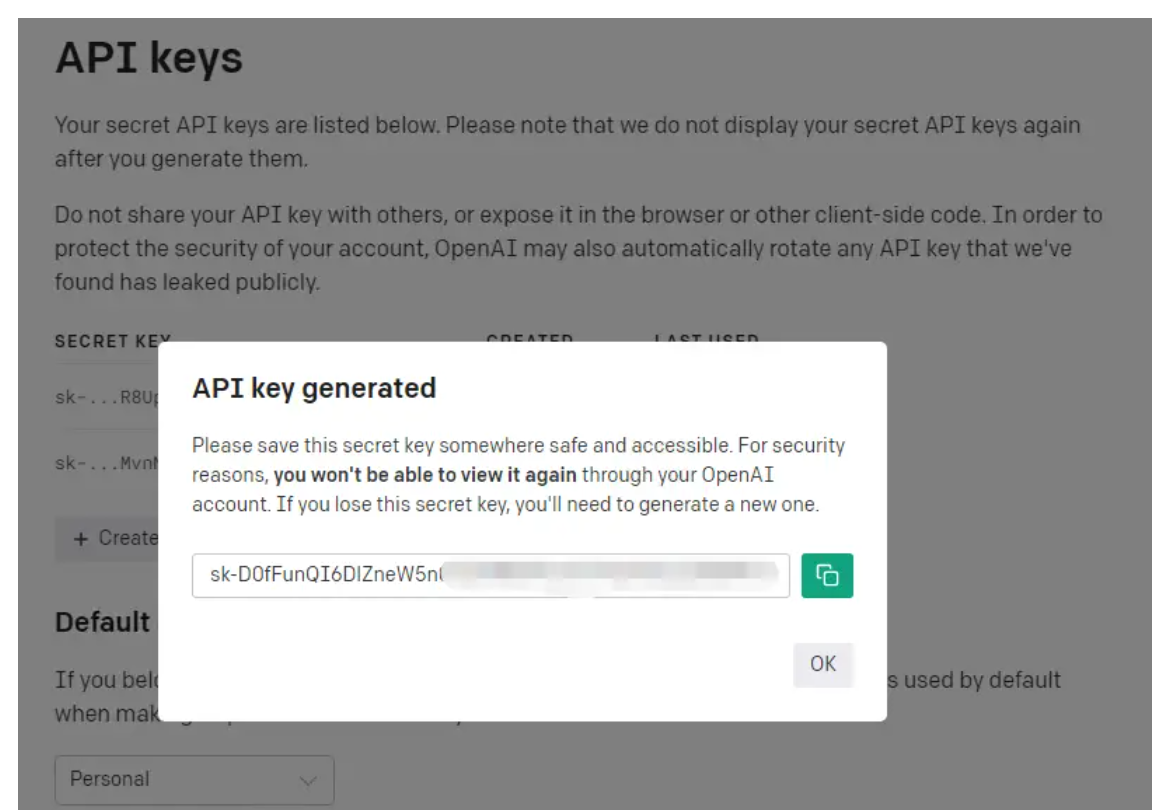Open the Personal organization dropdown

[194, 780]
